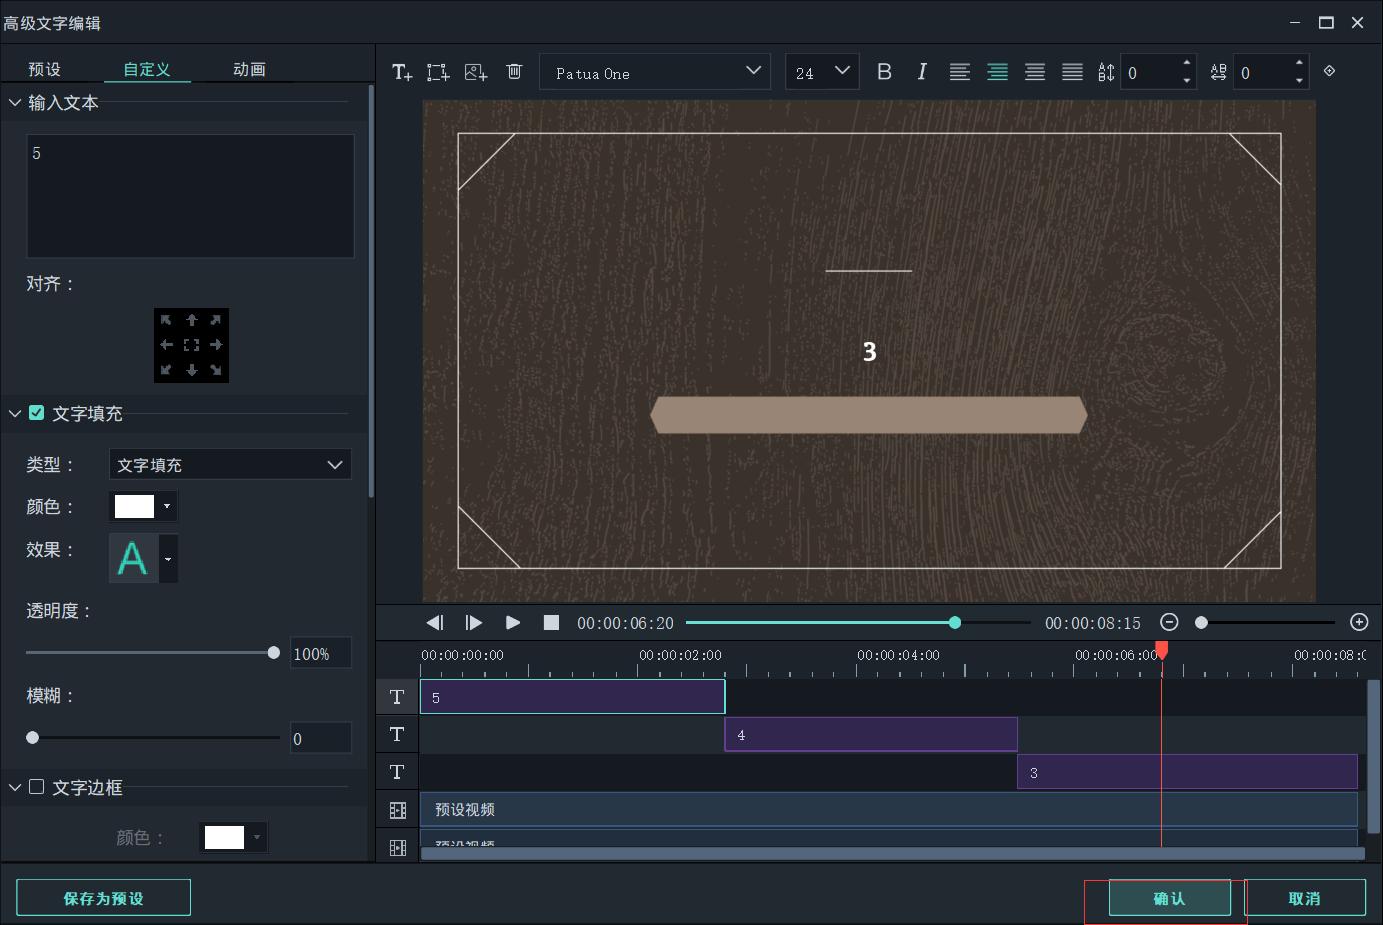1383x925 pixels.
Task: Open the Patua One font dropdown
Action: 655,72
